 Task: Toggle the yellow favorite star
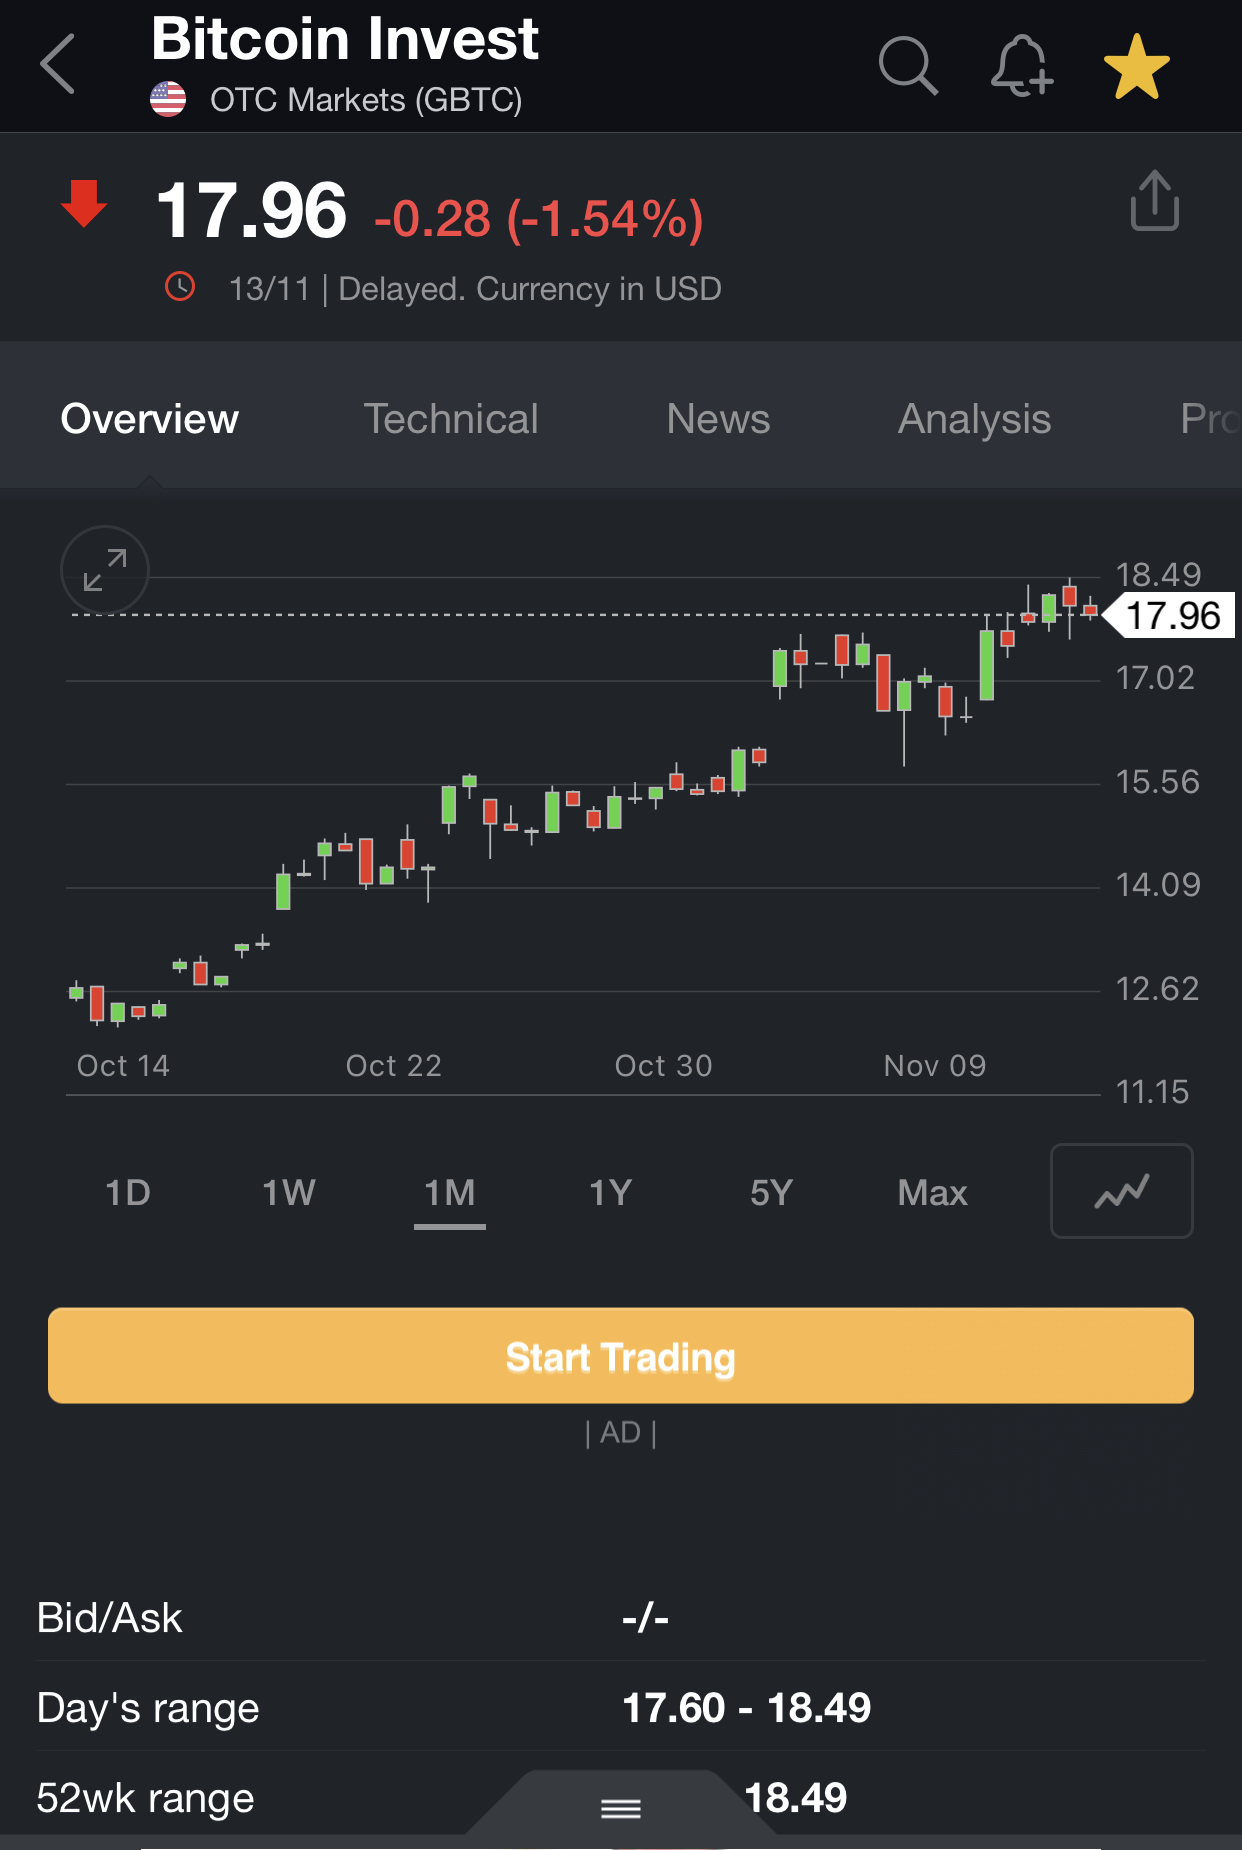pos(1136,67)
